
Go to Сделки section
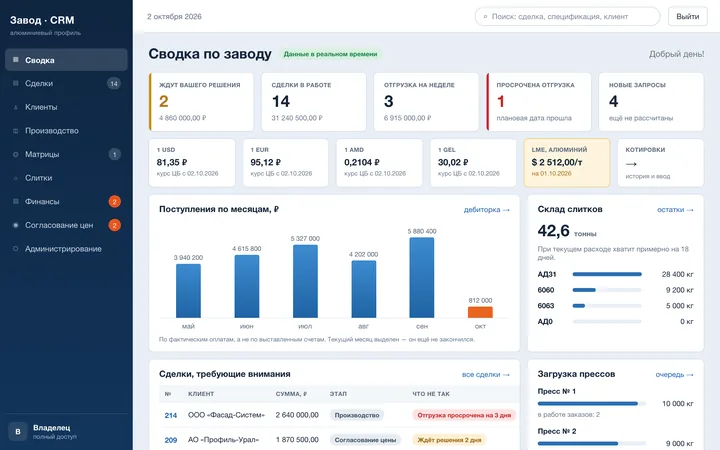pos(66,84)
